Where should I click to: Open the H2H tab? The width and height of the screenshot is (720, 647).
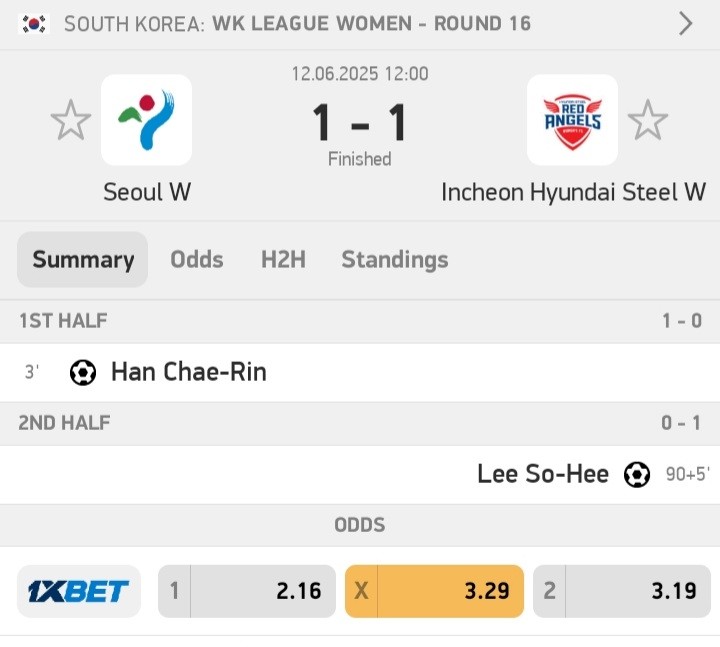[283, 259]
